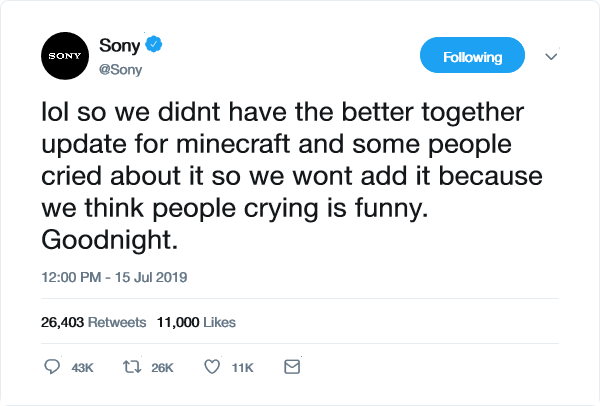
Task: Click the 11K like count
Action: point(242,368)
